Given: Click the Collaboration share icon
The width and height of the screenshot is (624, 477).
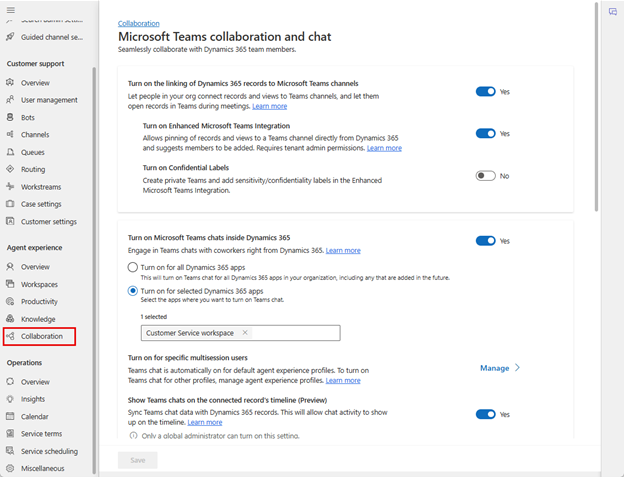Looking at the screenshot, I should (10, 336).
